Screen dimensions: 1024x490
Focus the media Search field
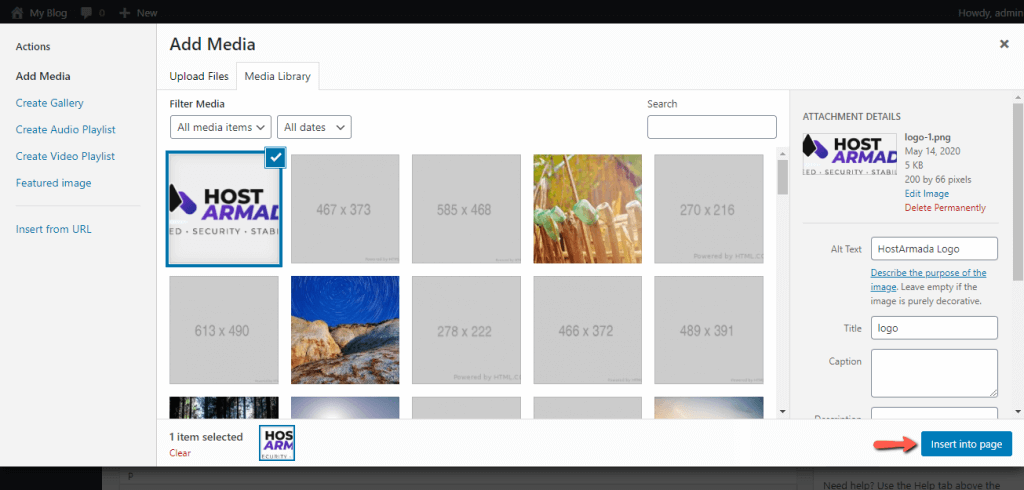pyautogui.click(x=712, y=127)
